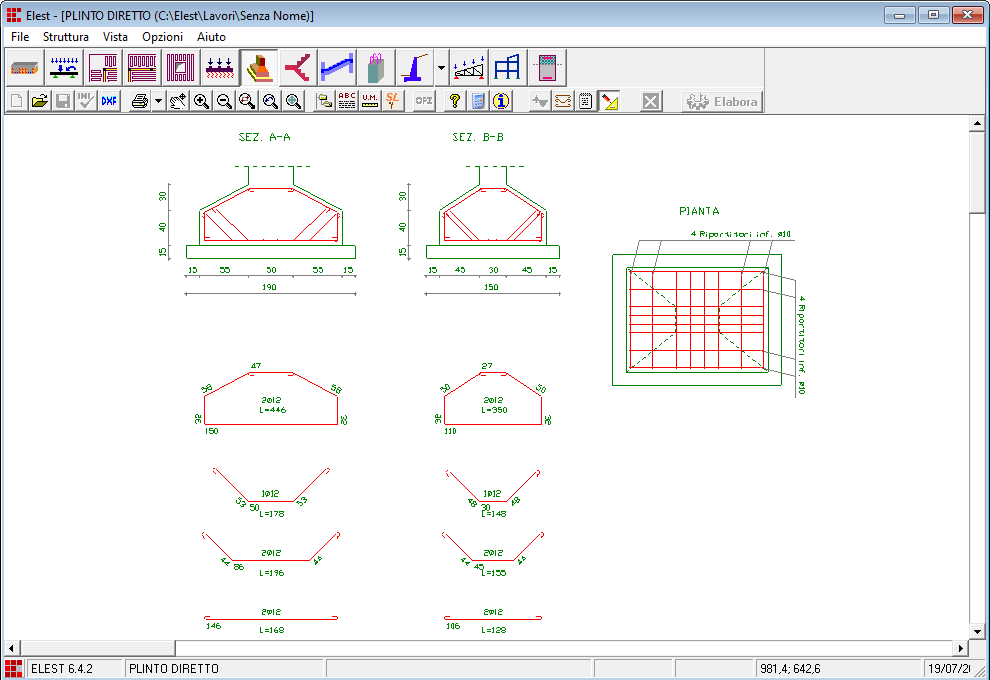The width and height of the screenshot is (990, 680).
Task: Click the vertical scrollbar down arrow
Action: pos(977,633)
